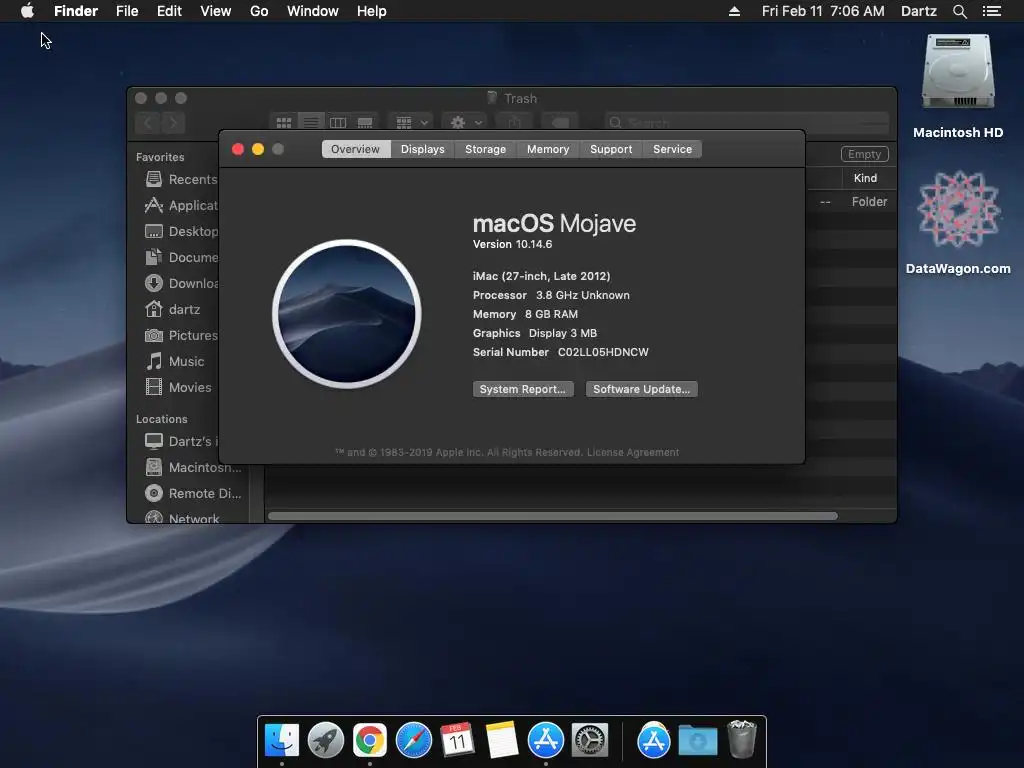Open the Window menu
1024x768 pixels.
pyautogui.click(x=313, y=11)
